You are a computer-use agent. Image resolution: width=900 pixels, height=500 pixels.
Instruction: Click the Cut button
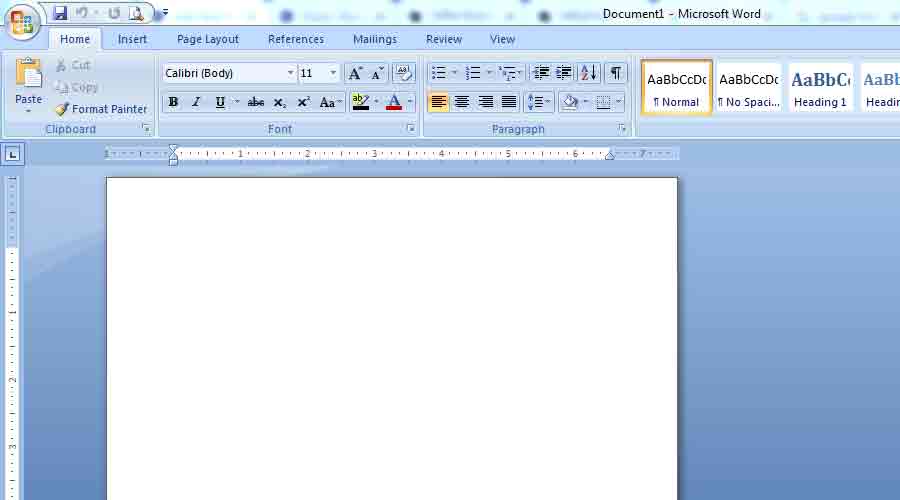[x=73, y=65]
